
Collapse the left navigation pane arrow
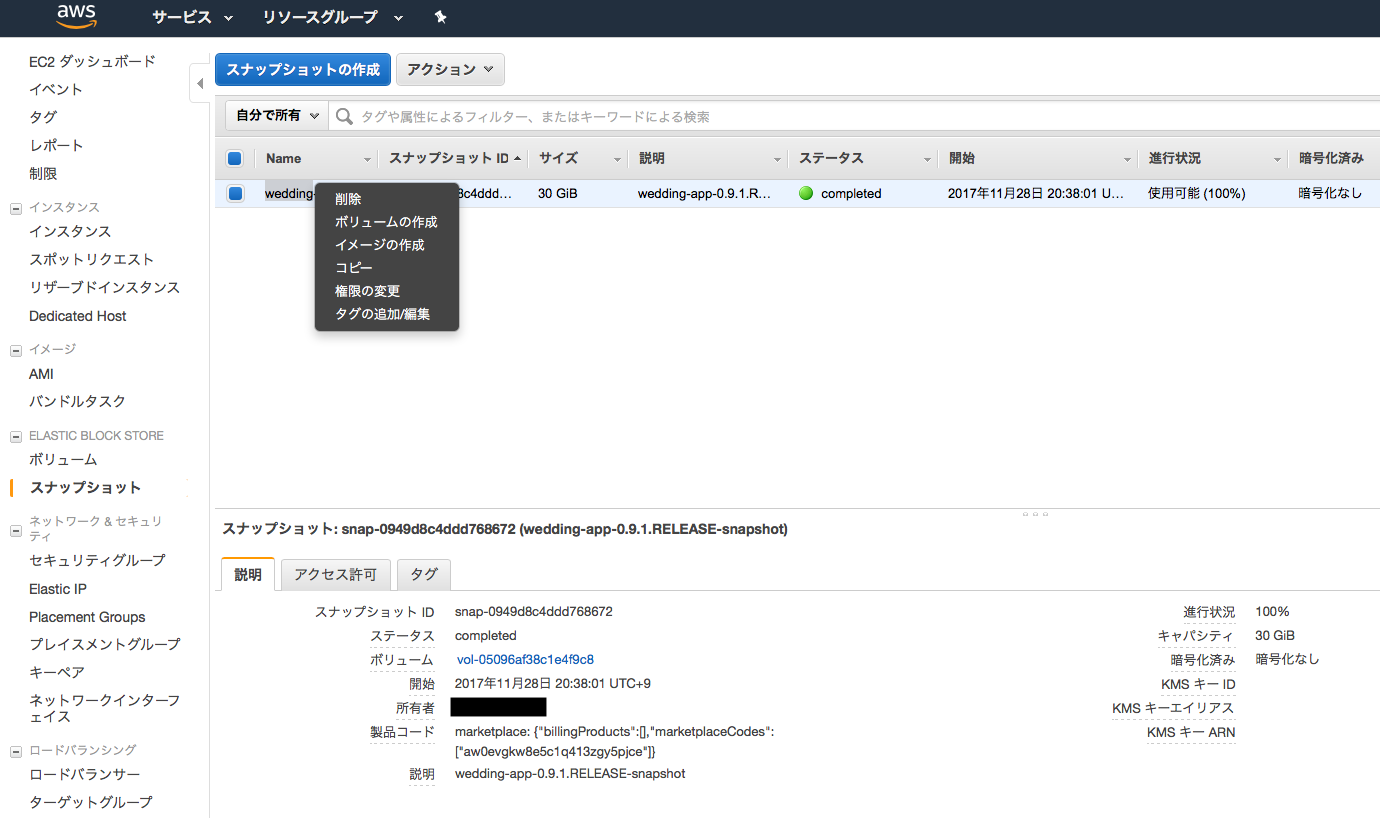pos(199,84)
